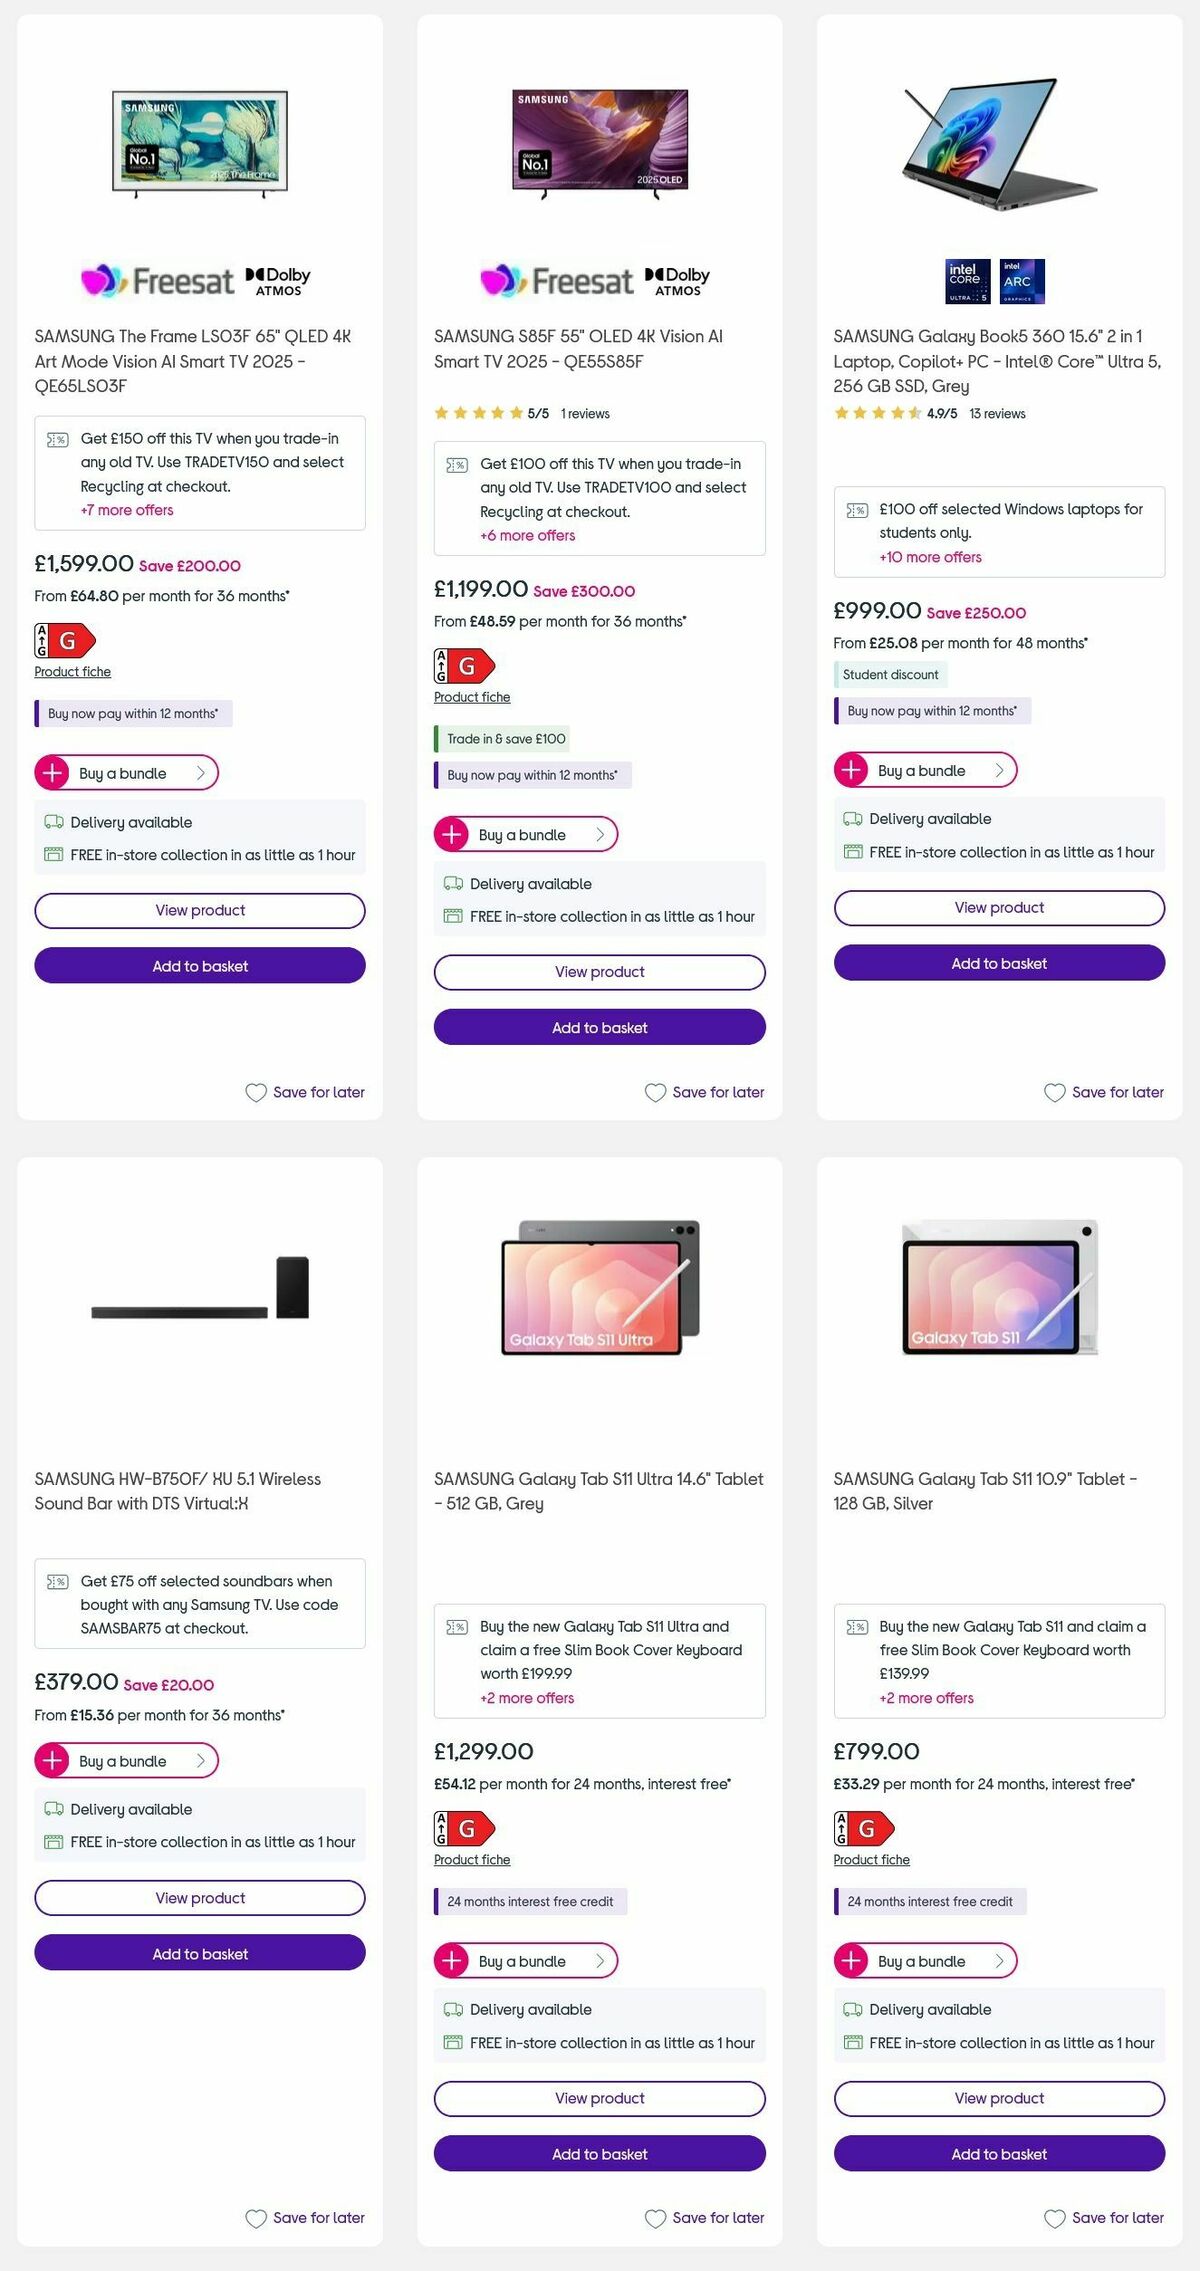
Task: Open the Product fiche for the Tab S11 Ultra
Action: [471, 1859]
